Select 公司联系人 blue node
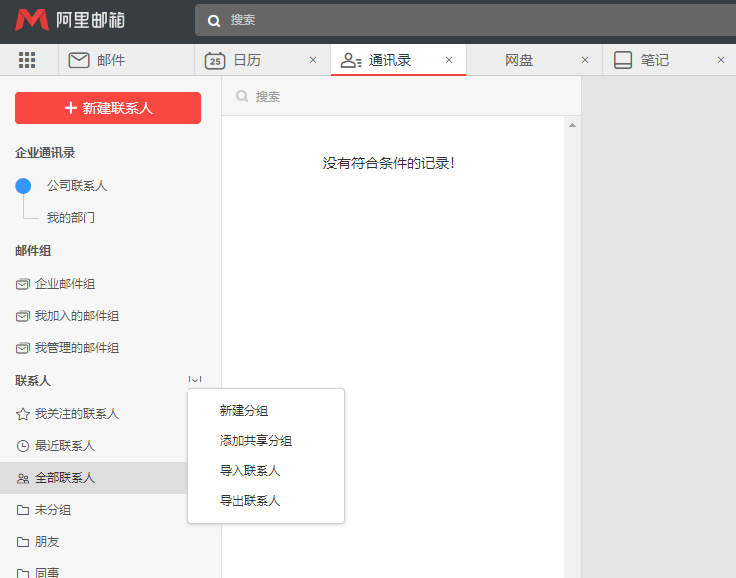 pos(24,186)
